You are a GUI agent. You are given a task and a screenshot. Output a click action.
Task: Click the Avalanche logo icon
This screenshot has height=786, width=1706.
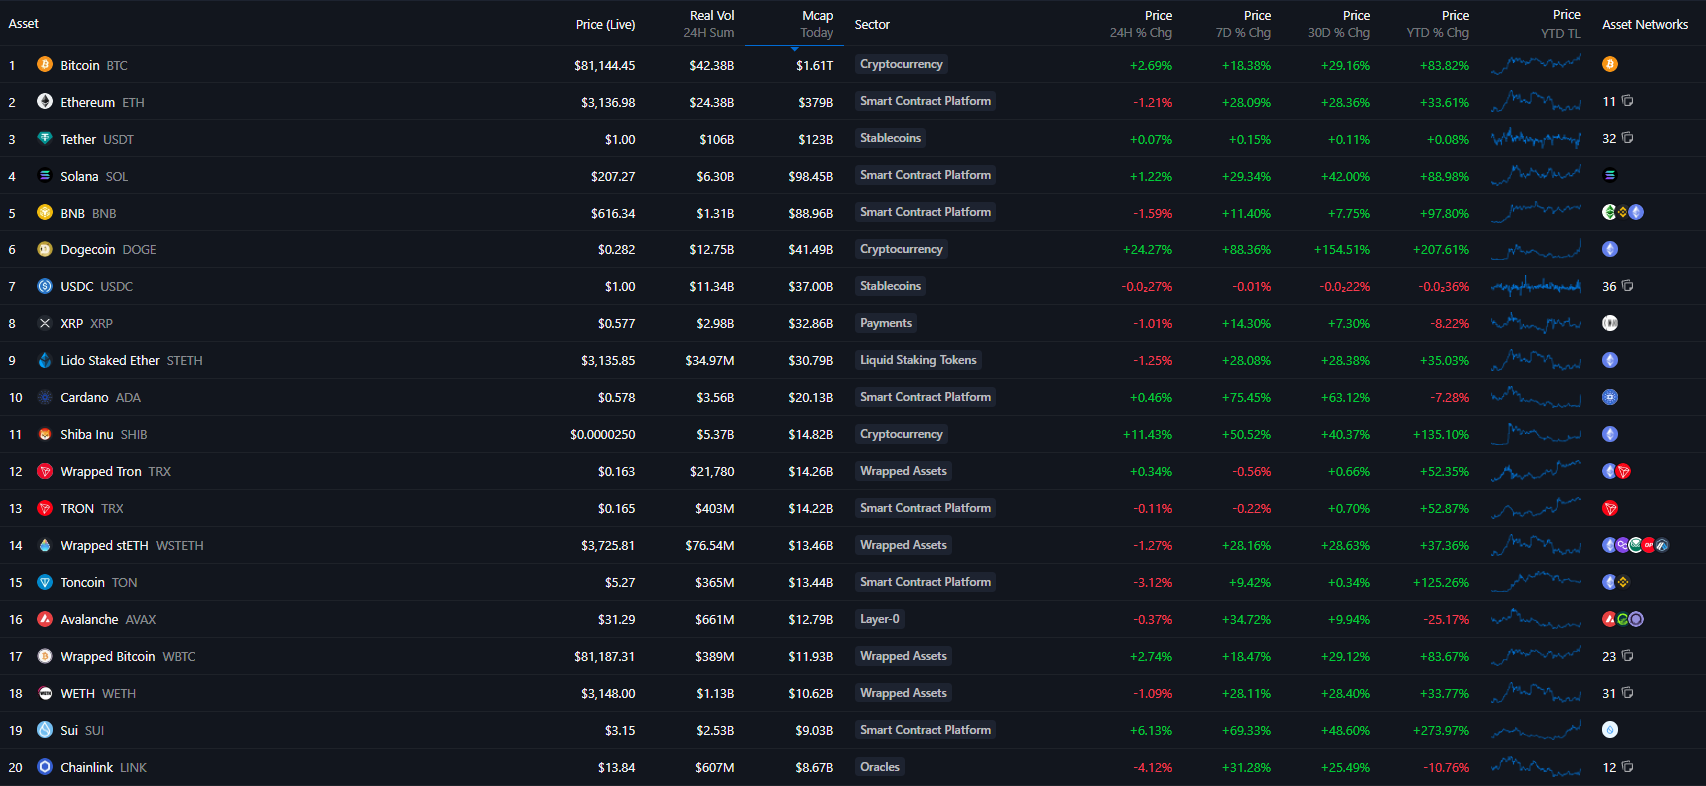pos(44,619)
